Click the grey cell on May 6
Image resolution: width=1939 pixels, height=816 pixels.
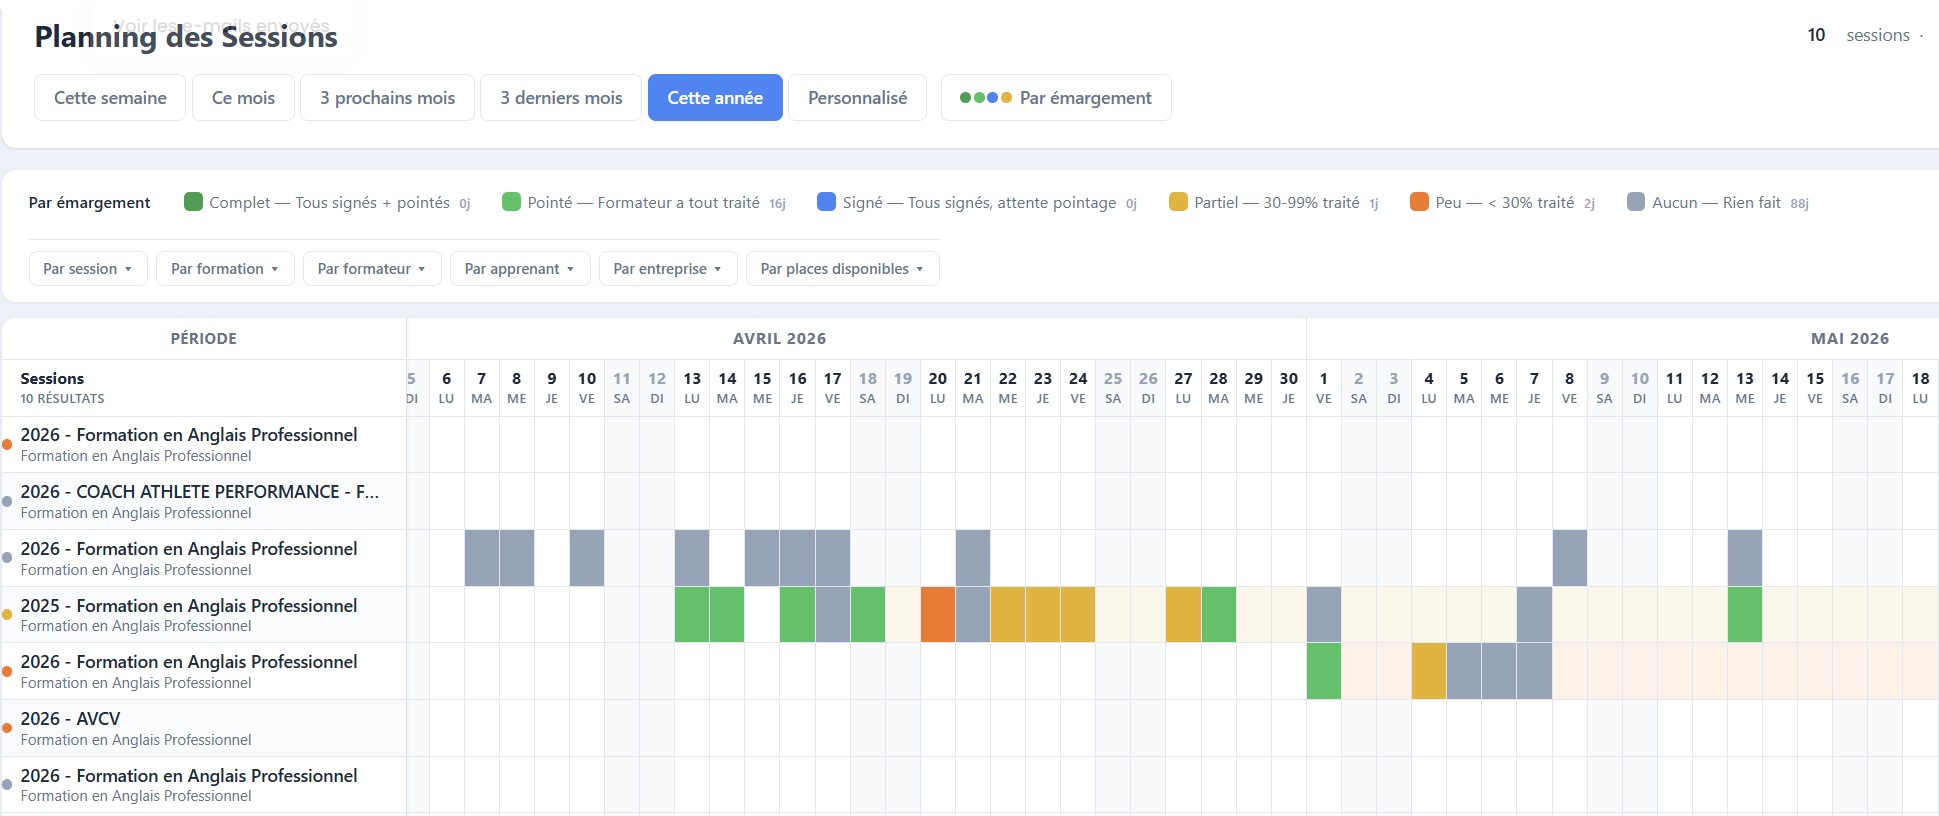(1499, 671)
